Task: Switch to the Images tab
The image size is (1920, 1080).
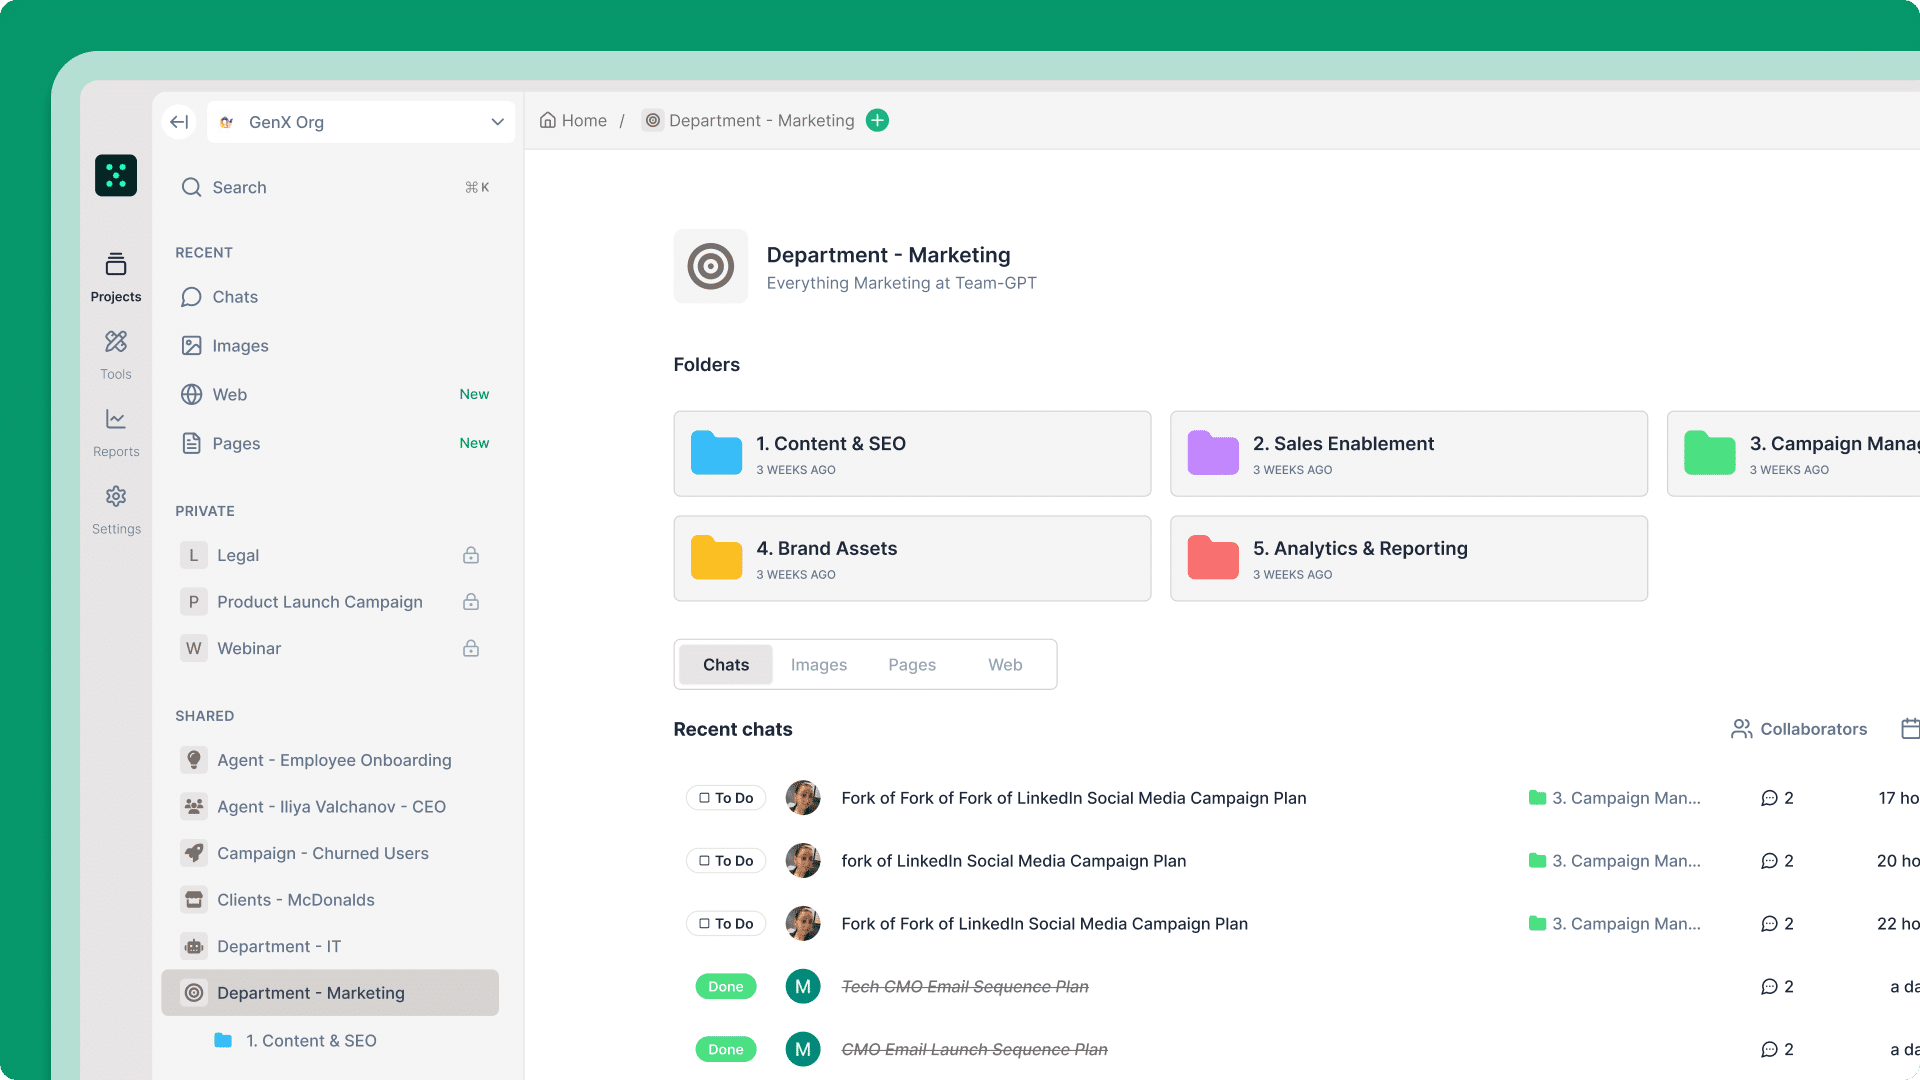Action: coord(819,665)
